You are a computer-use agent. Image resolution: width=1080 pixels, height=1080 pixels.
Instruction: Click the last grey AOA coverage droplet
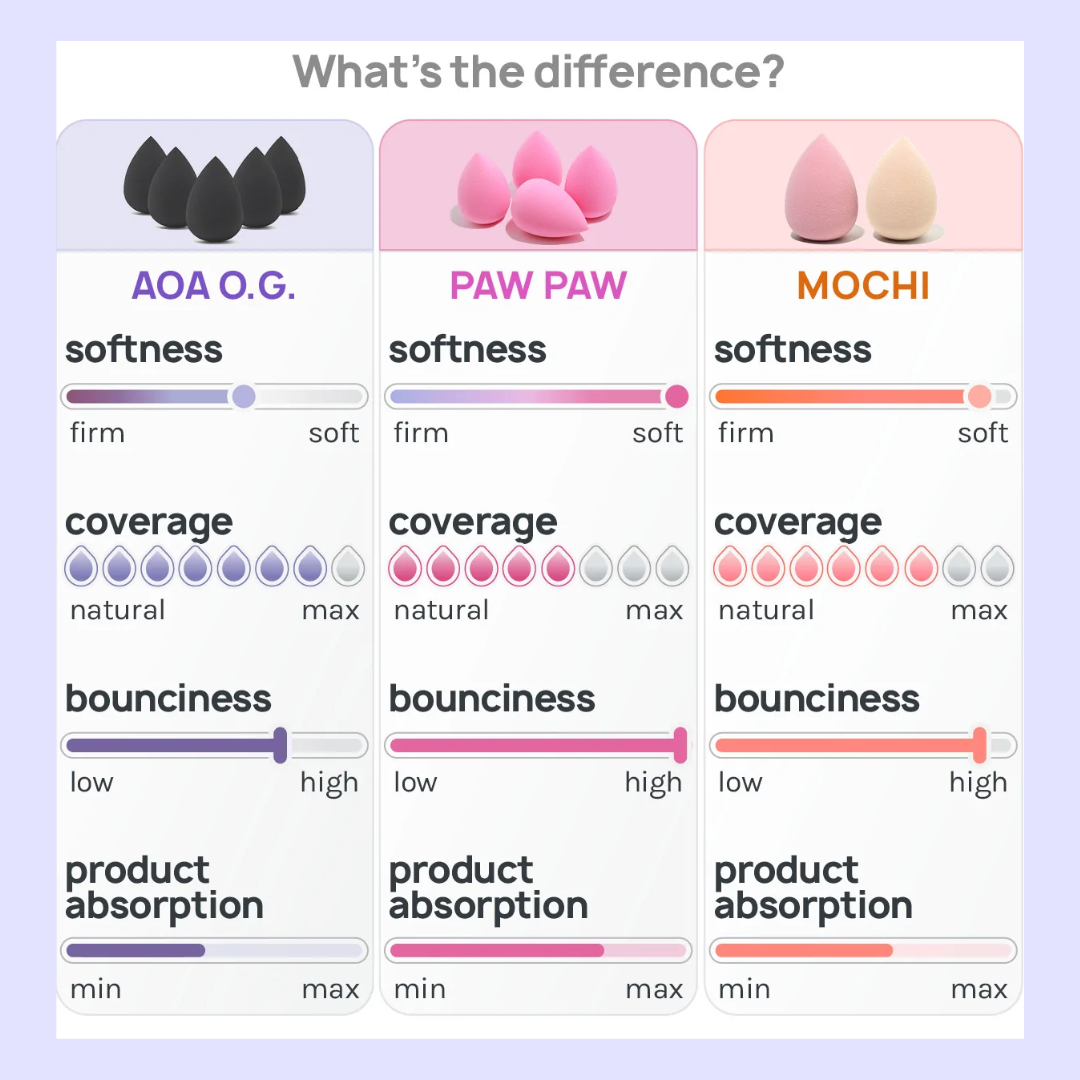348,566
